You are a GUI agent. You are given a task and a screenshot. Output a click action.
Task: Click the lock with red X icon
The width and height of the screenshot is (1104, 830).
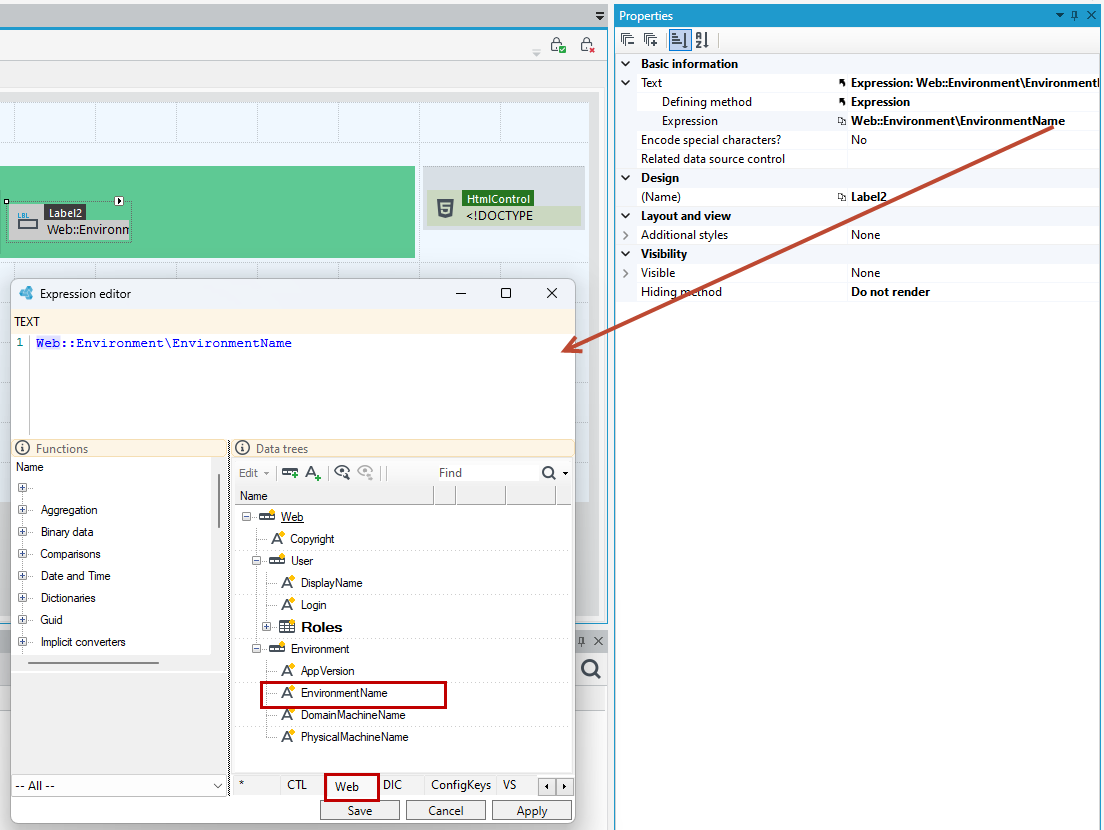pos(587,46)
